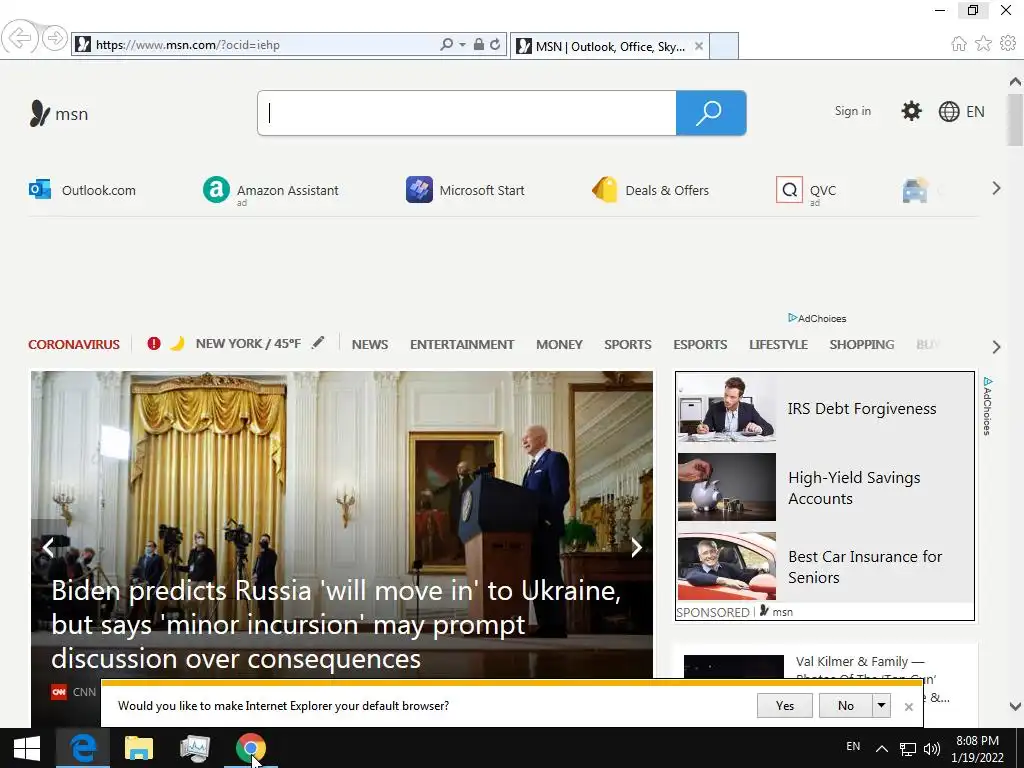
Task: Open Internet Explorer Tools gear icon
Action: [1008, 43]
